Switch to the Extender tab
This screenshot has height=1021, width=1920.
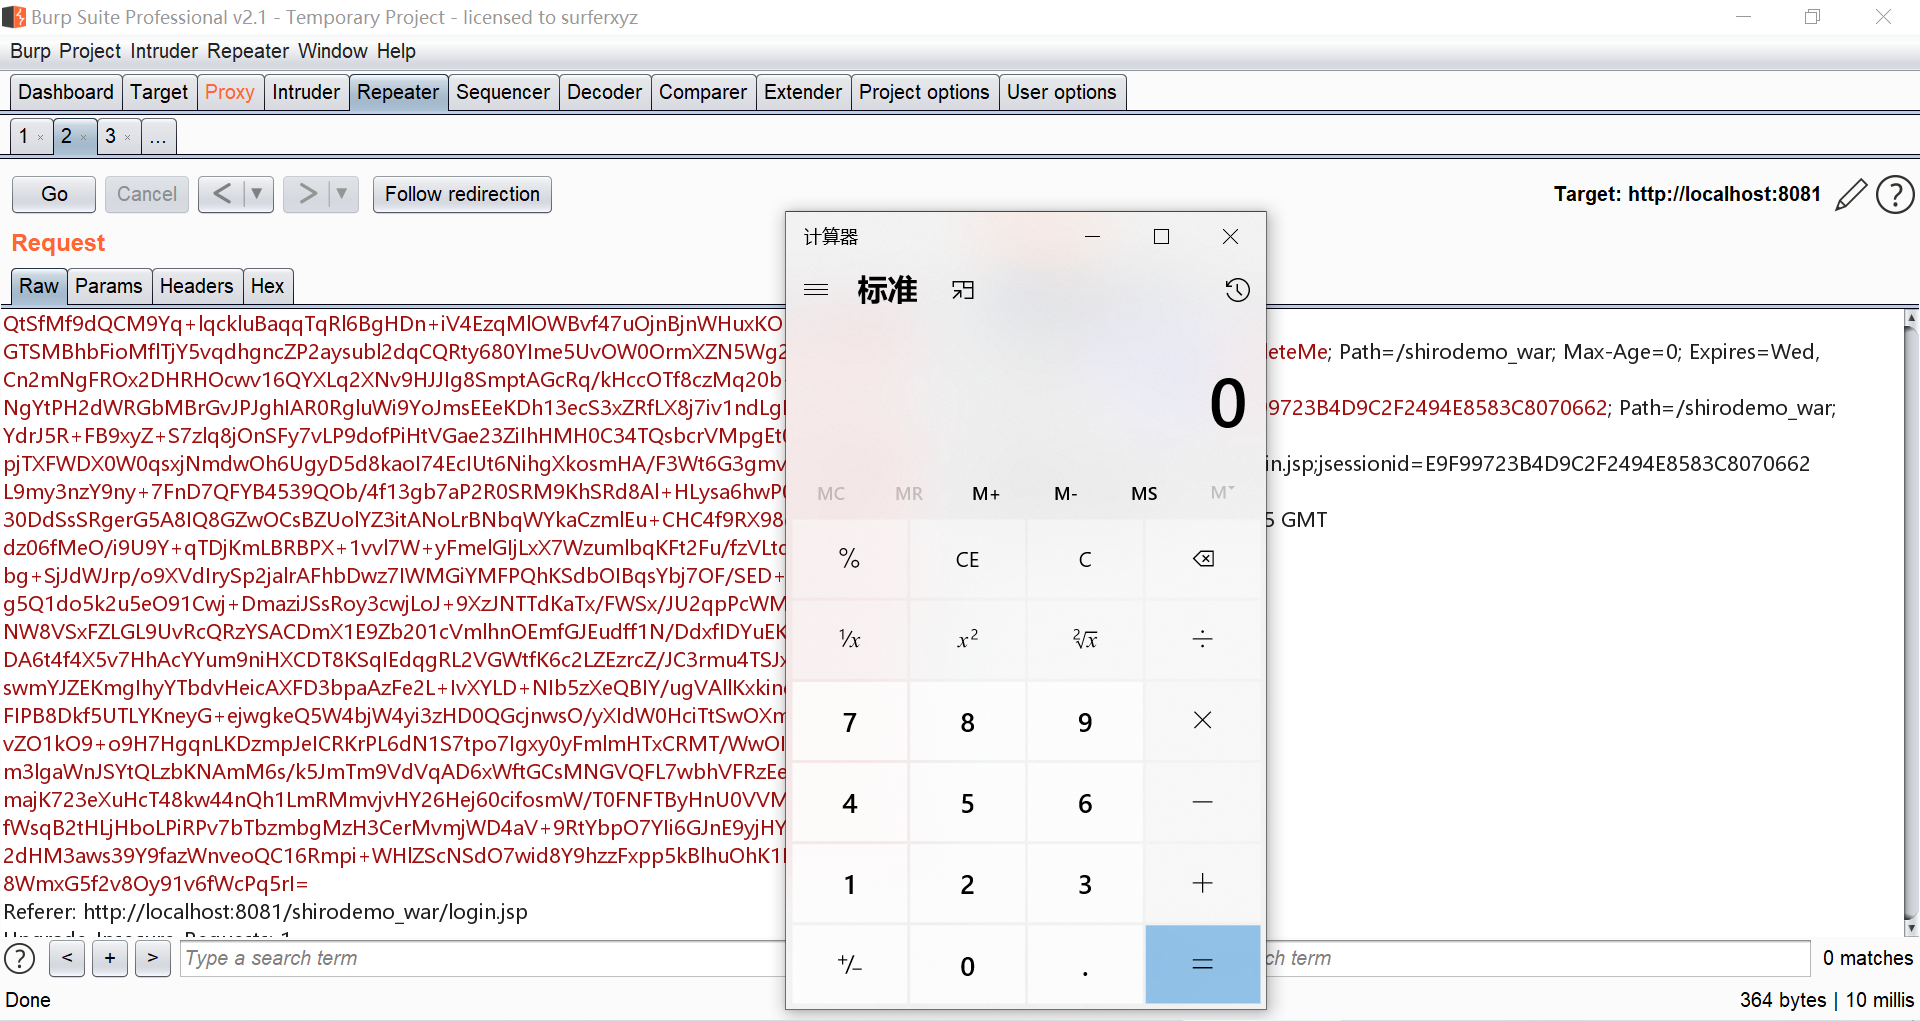click(803, 92)
